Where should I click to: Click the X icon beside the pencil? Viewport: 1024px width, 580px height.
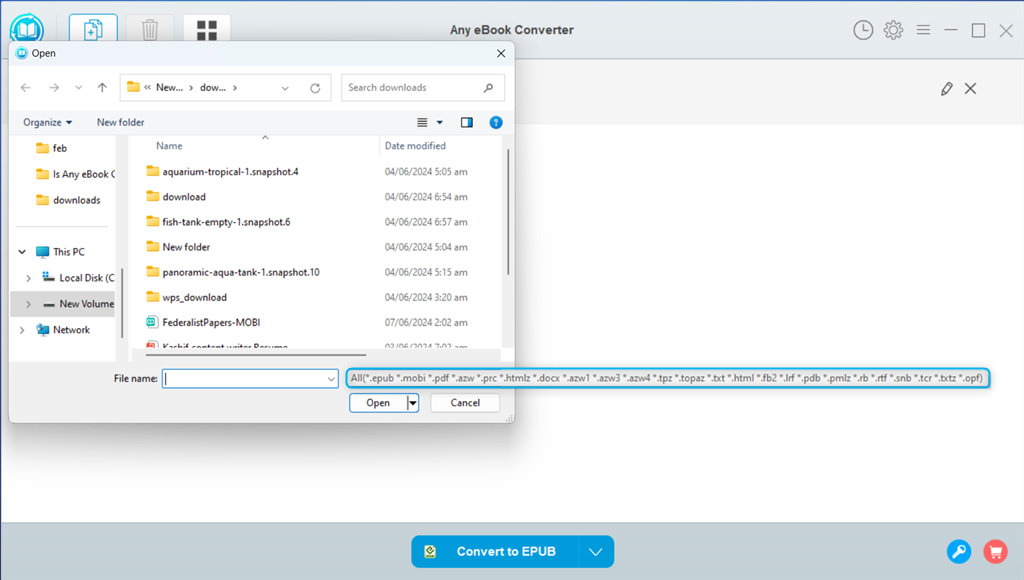pyautogui.click(x=970, y=89)
